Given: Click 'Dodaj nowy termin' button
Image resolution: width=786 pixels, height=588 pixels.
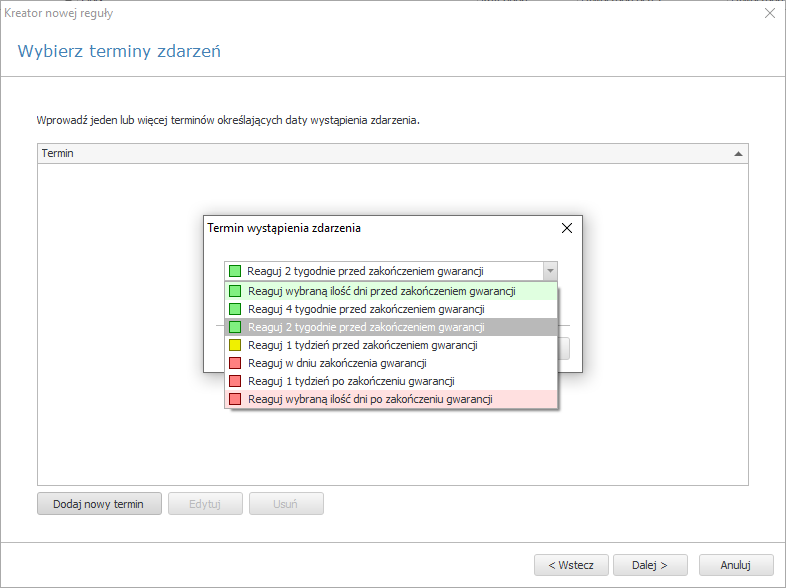Looking at the screenshot, I should [99, 504].
